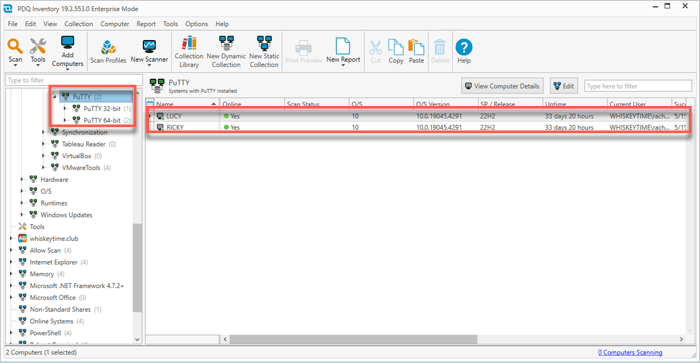Viewport: 700px width, 363px height.
Task: Collapse the PuTTY tree node
Action: point(55,96)
